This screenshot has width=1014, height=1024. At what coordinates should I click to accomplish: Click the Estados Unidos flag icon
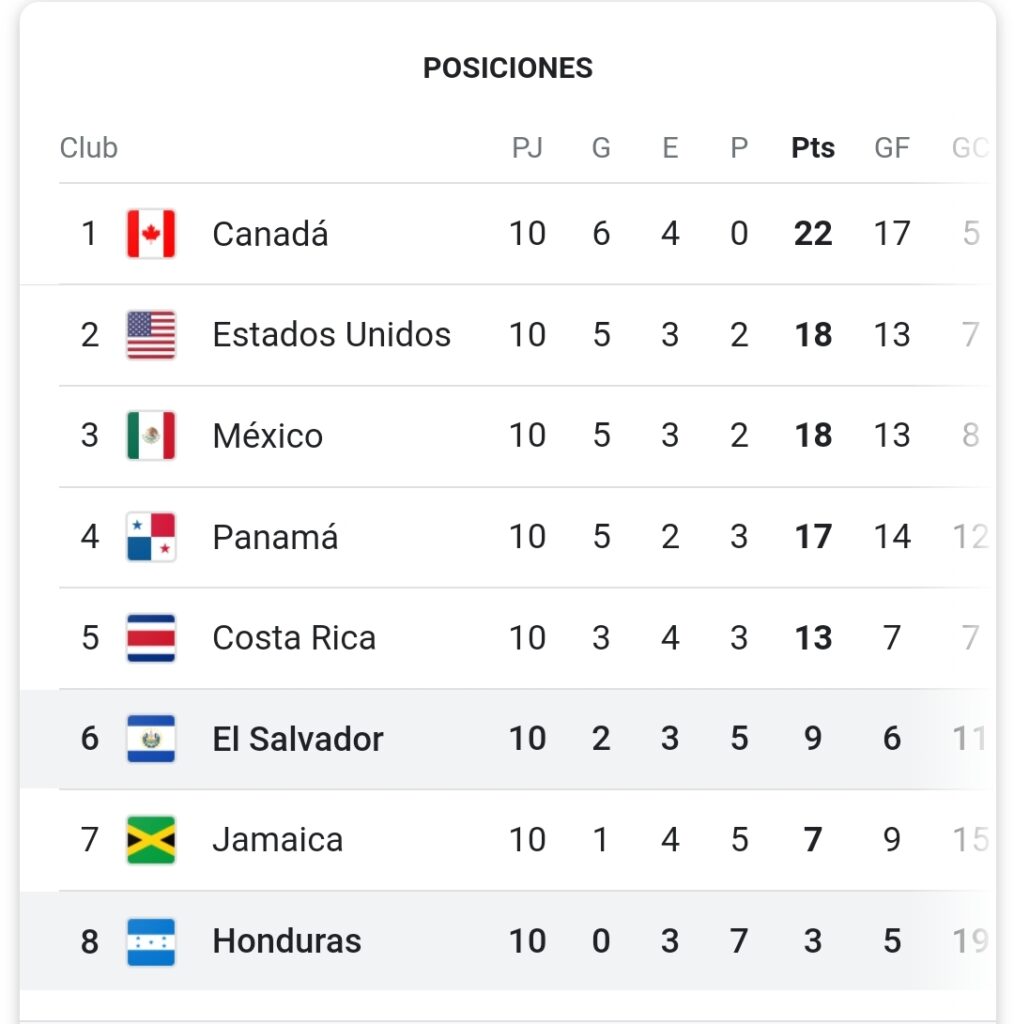(x=151, y=335)
